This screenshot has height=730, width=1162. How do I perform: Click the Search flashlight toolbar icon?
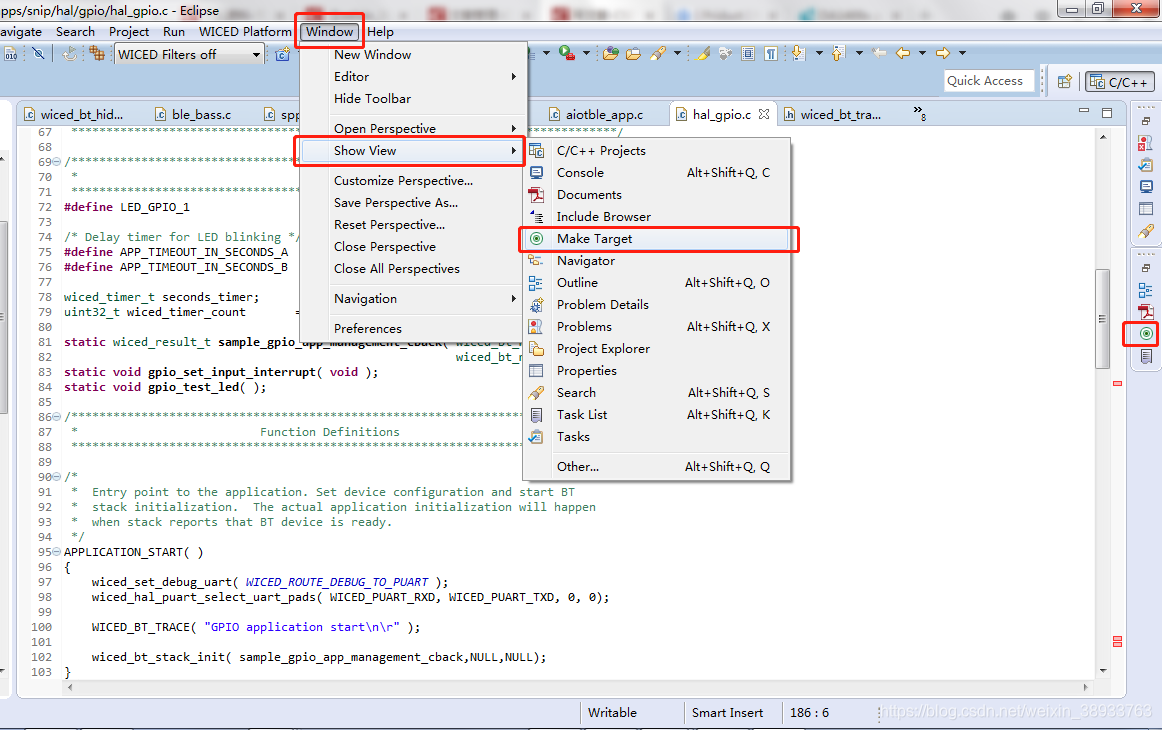click(x=657, y=53)
